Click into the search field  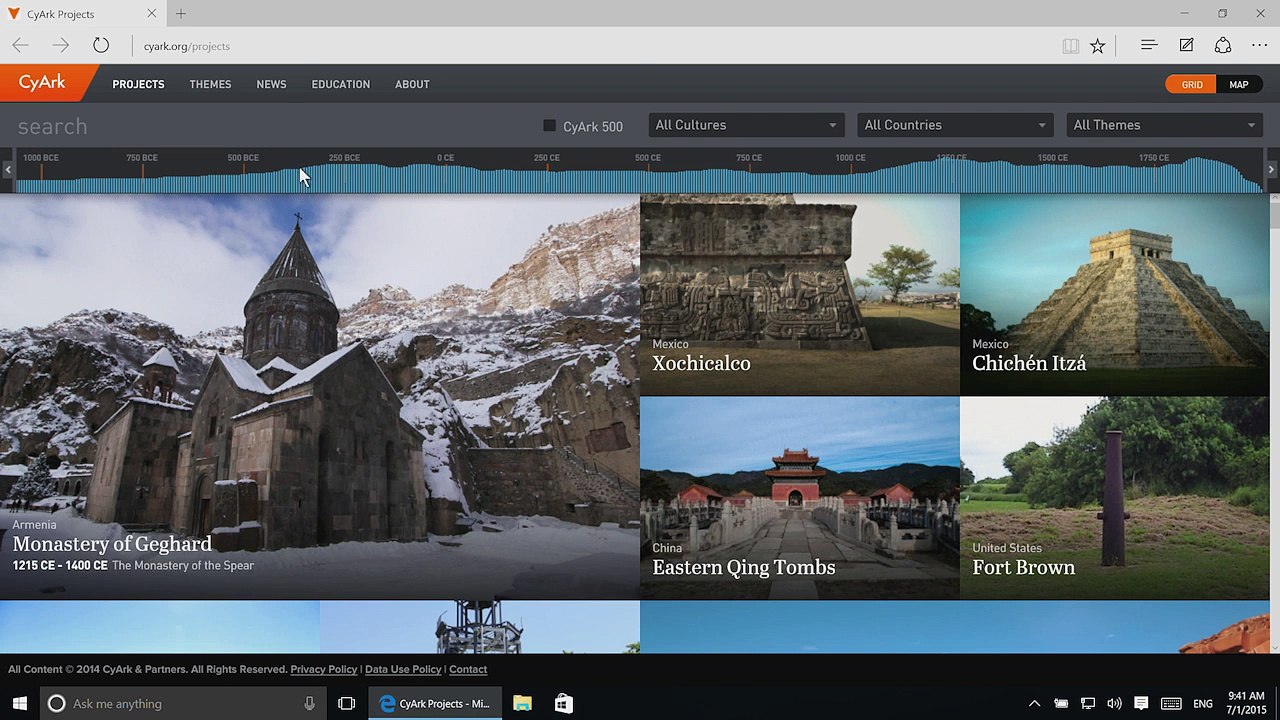coord(270,126)
